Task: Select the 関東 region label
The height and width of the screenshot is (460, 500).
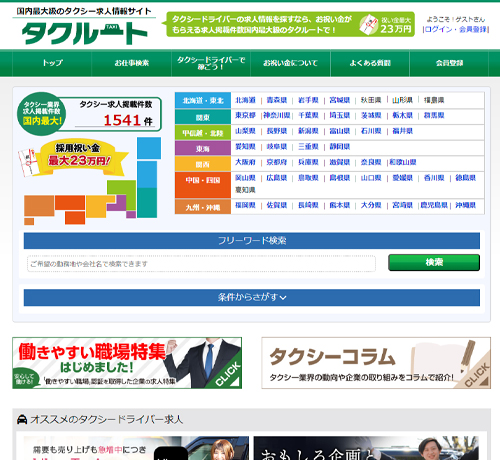Action: (203, 117)
